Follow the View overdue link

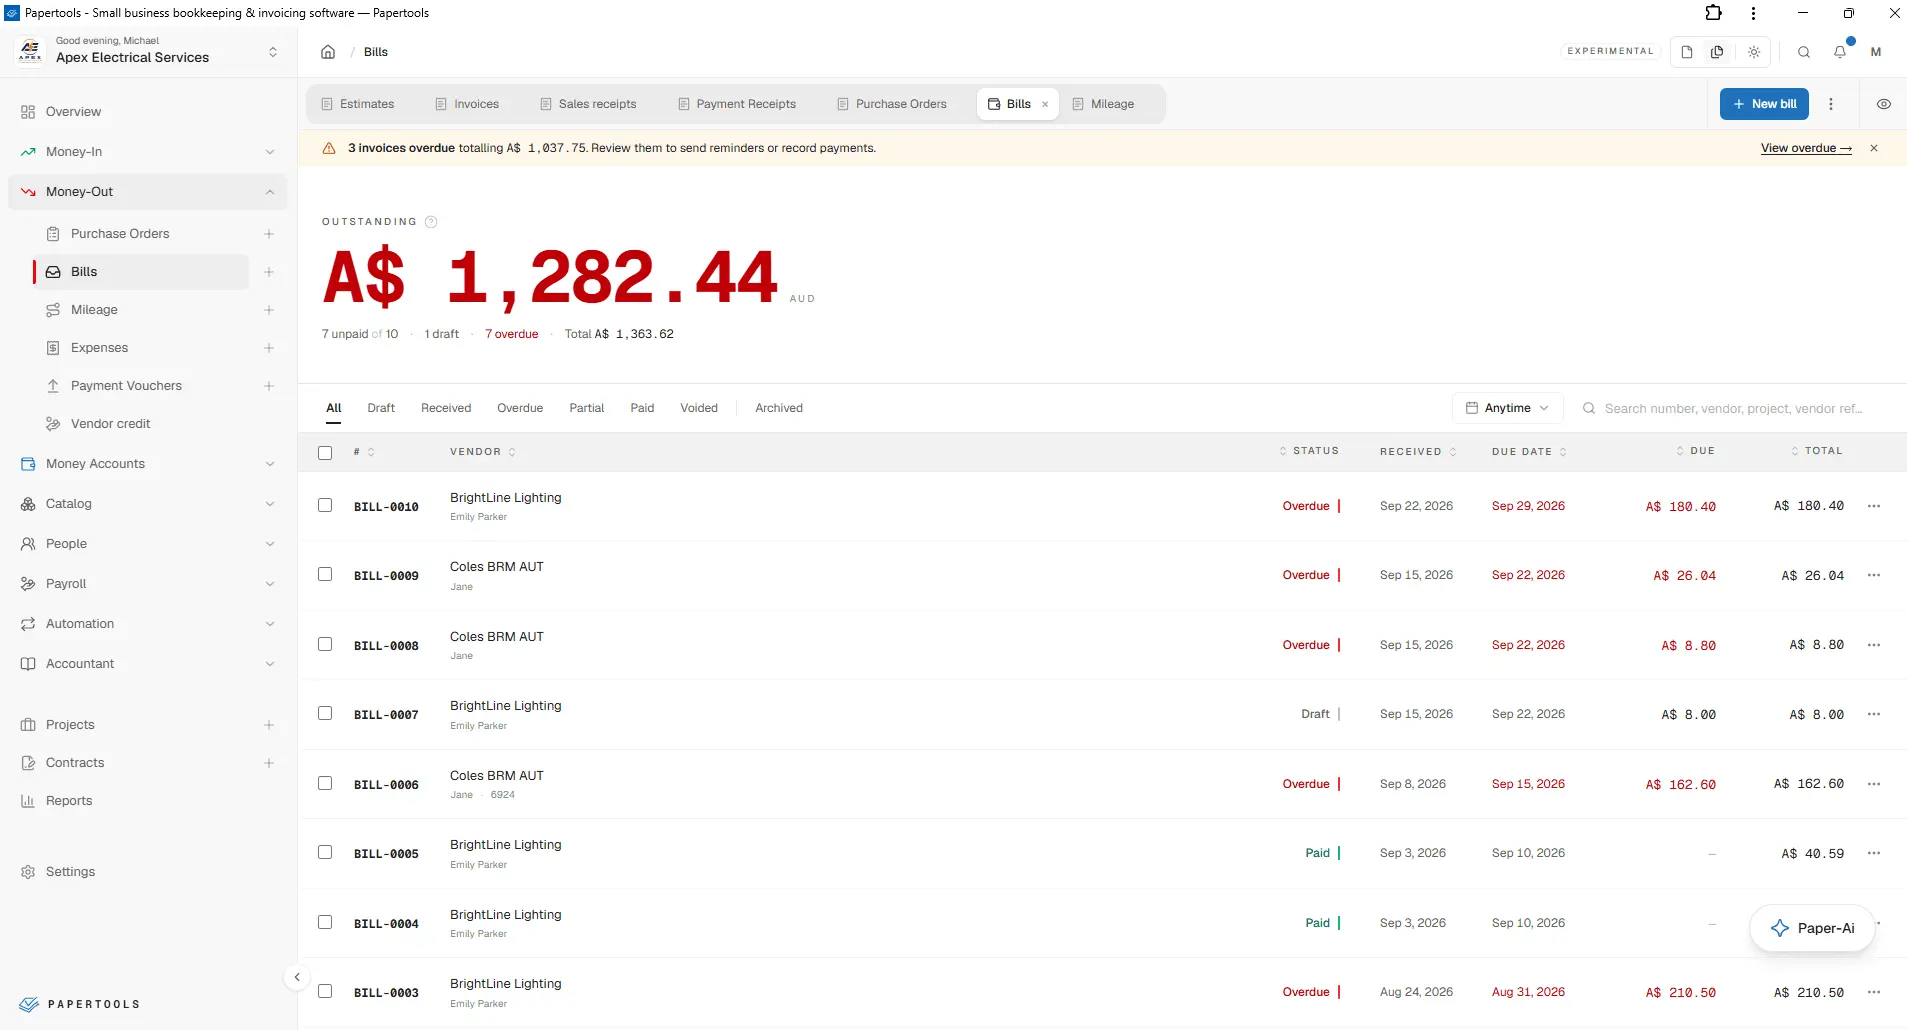(1806, 148)
